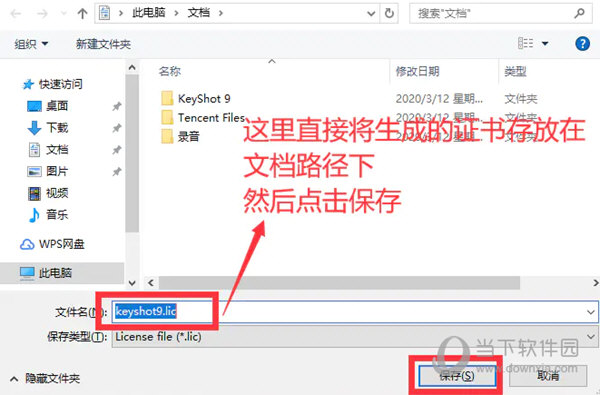Image resolution: width=600 pixels, height=395 pixels.
Task: Open help with the question mark icon
Action: click(x=582, y=44)
